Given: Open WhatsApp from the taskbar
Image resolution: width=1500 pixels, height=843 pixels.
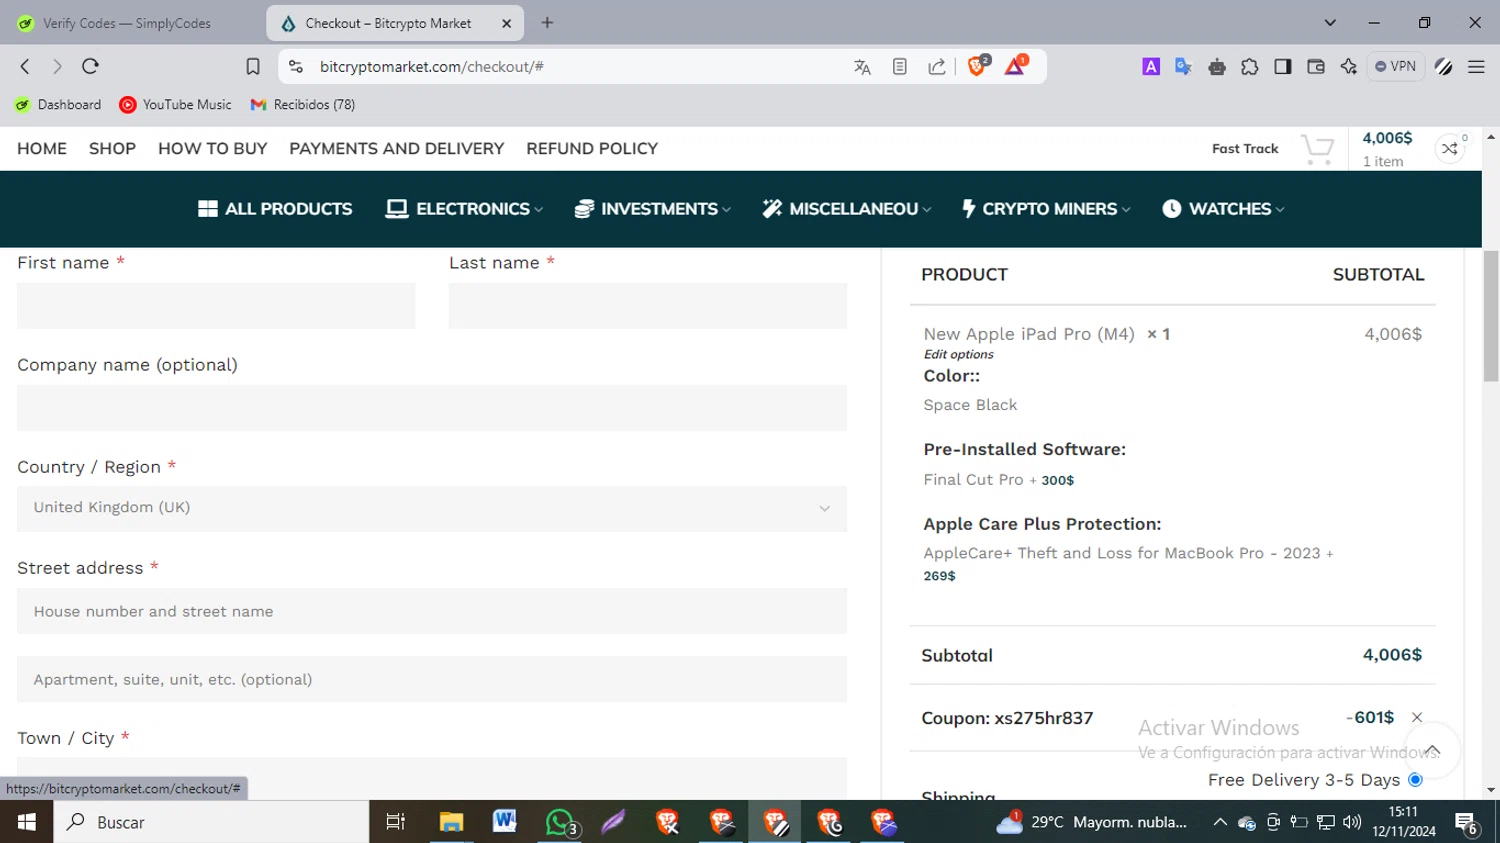Looking at the screenshot, I should point(561,822).
